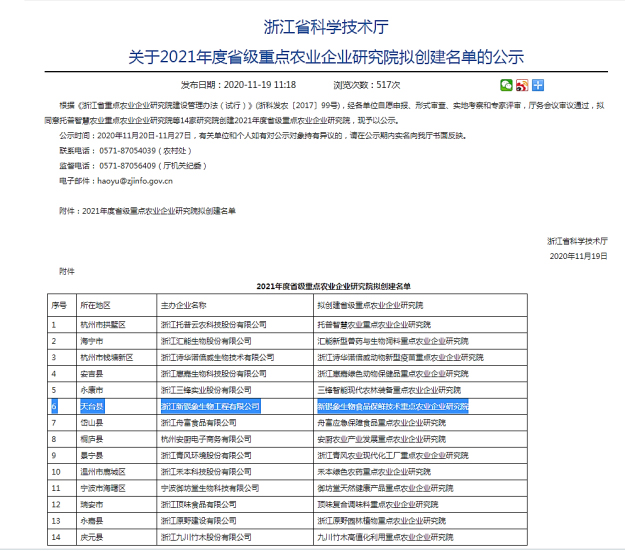Open more sharing options plus icon
The height and width of the screenshot is (551, 625).
(x=538, y=85)
